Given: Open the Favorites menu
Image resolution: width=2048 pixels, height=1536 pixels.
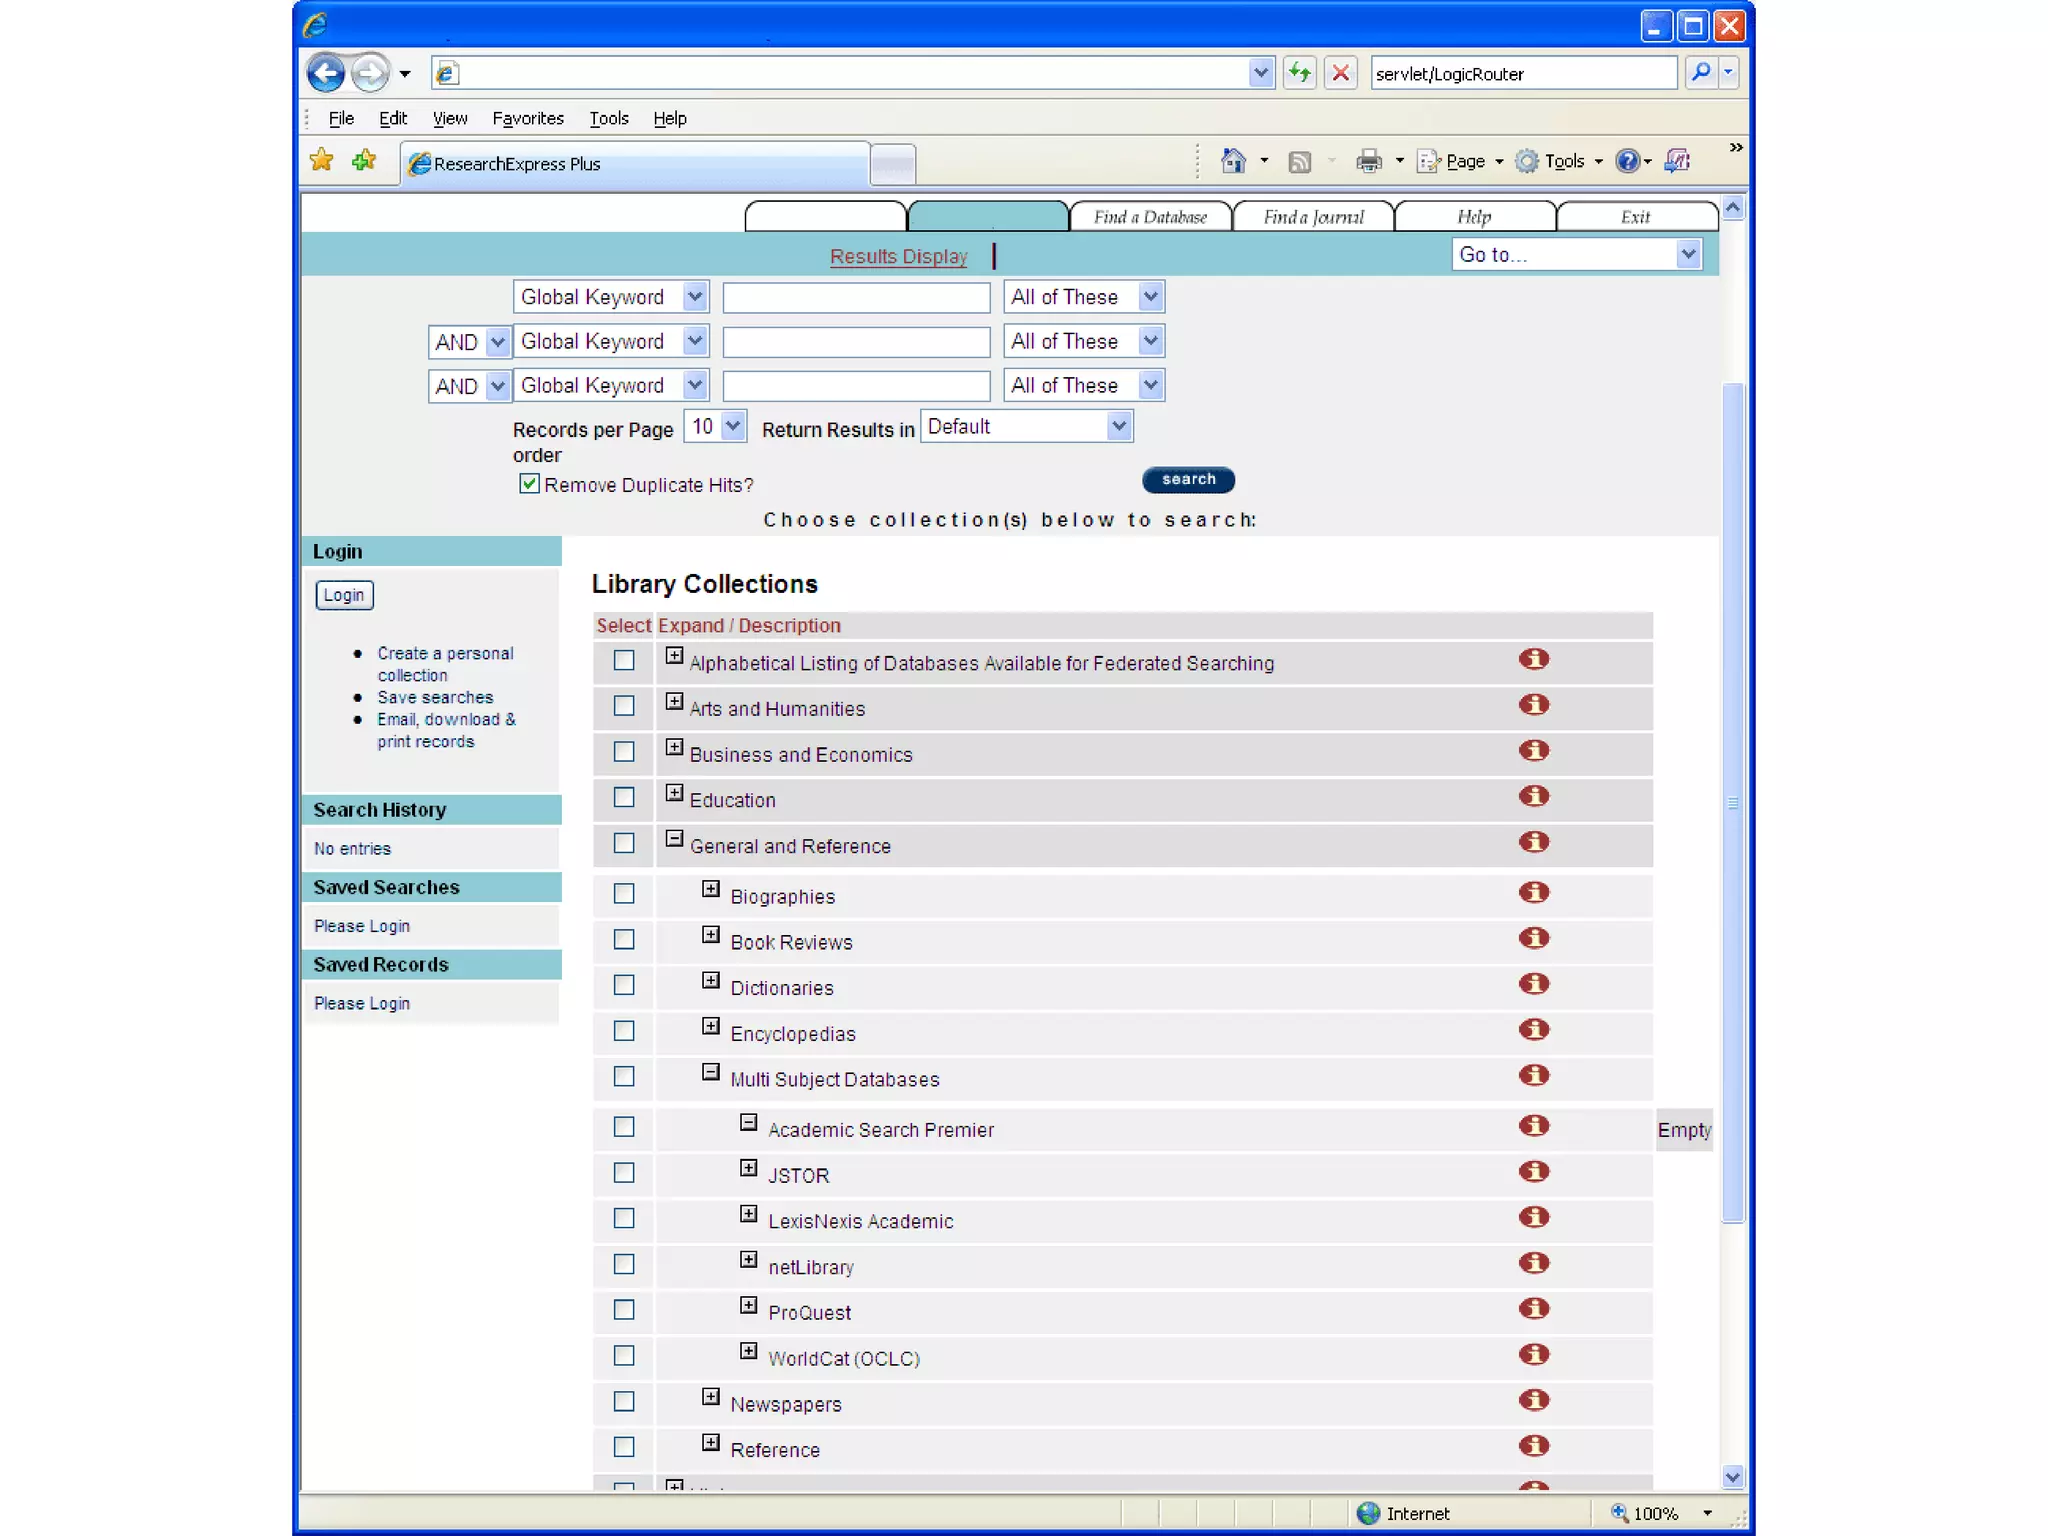Looking at the screenshot, I should (527, 118).
